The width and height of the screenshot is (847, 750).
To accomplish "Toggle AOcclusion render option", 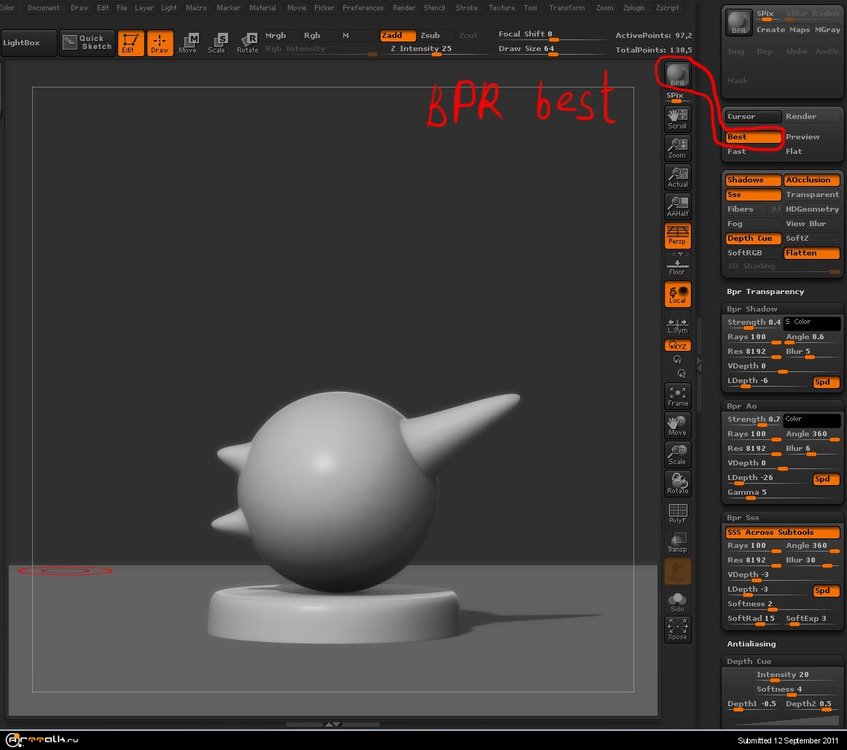I will (811, 180).
